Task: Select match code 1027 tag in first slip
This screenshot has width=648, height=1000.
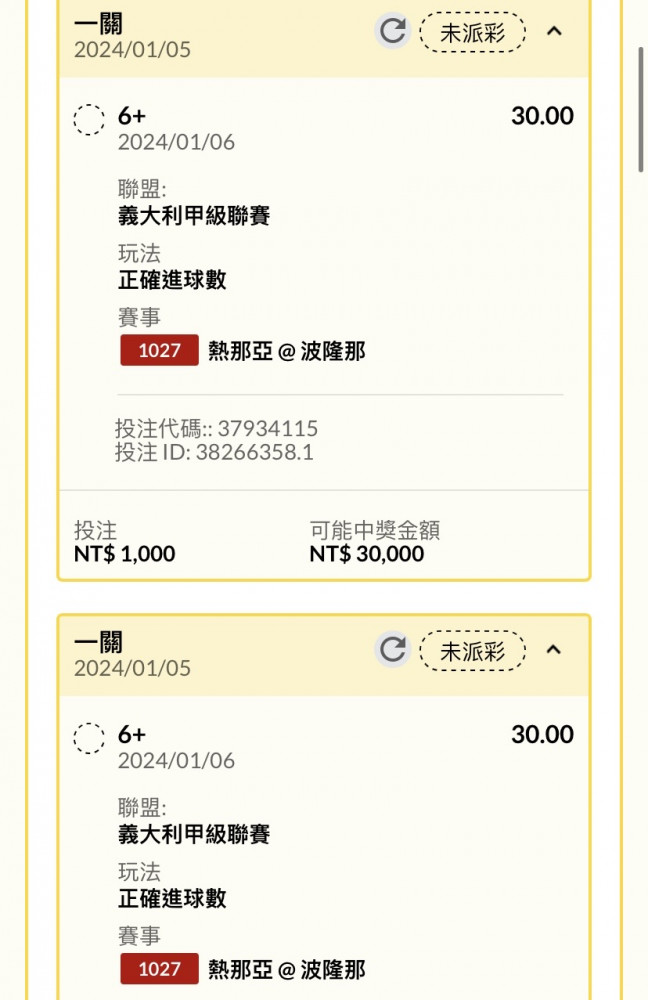Action: click(159, 350)
